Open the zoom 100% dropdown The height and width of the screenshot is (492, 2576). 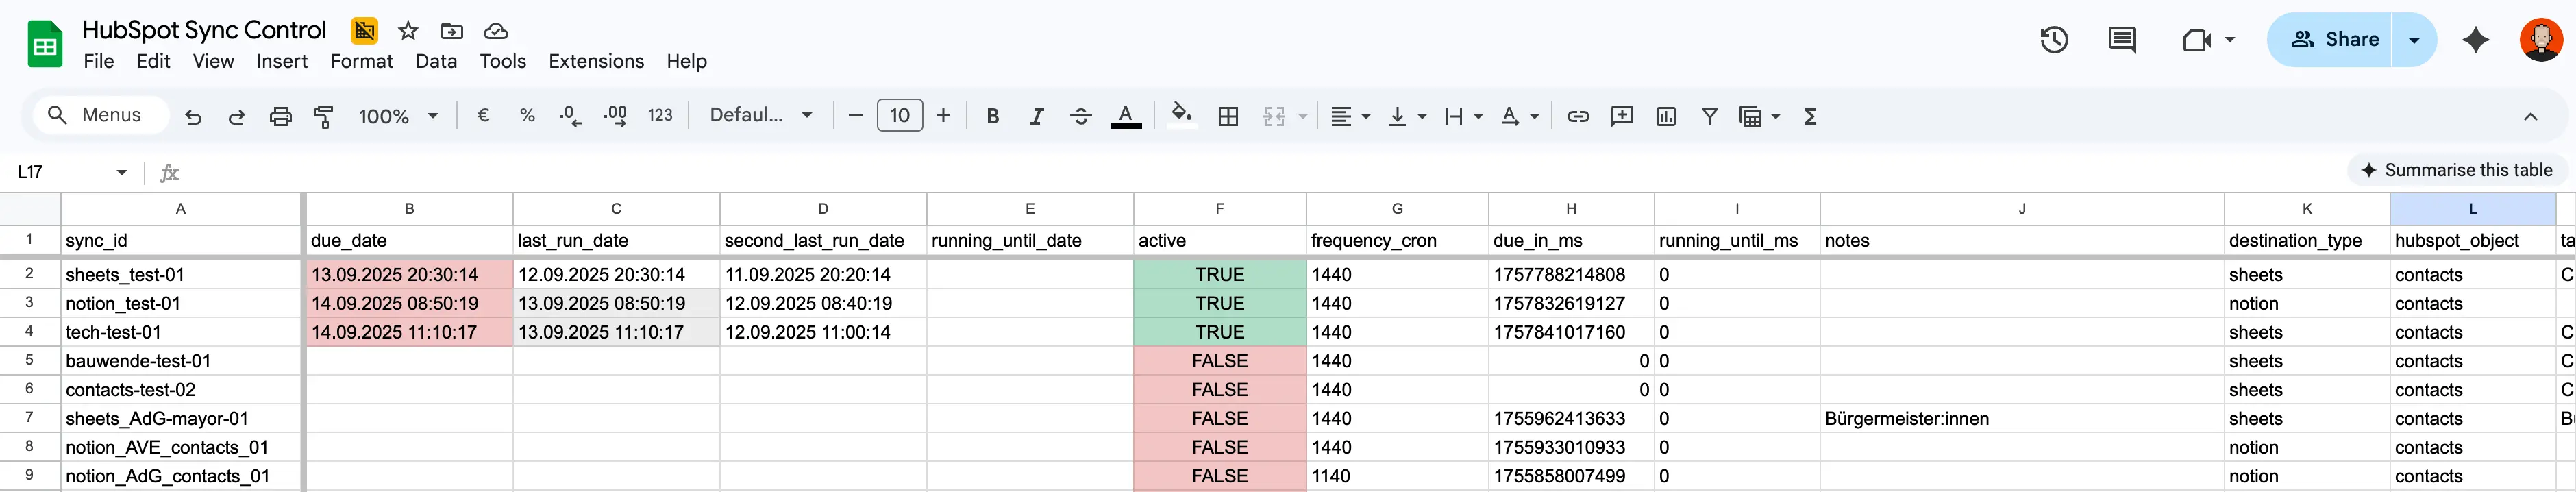coord(398,116)
